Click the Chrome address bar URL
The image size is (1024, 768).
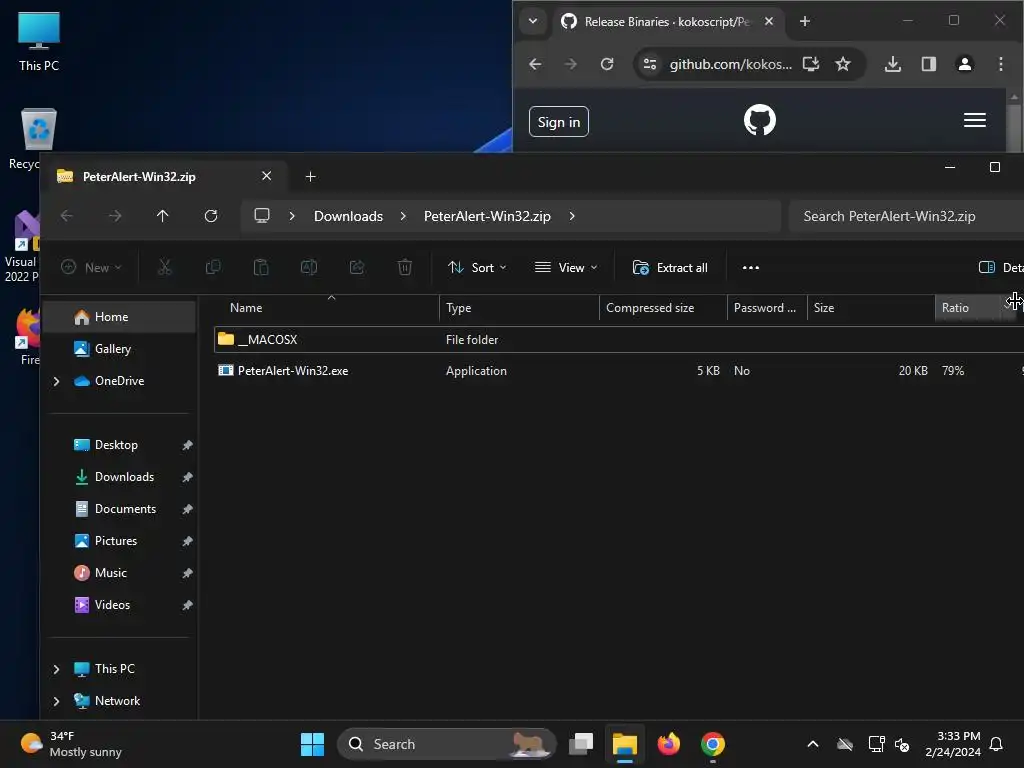tap(730, 64)
